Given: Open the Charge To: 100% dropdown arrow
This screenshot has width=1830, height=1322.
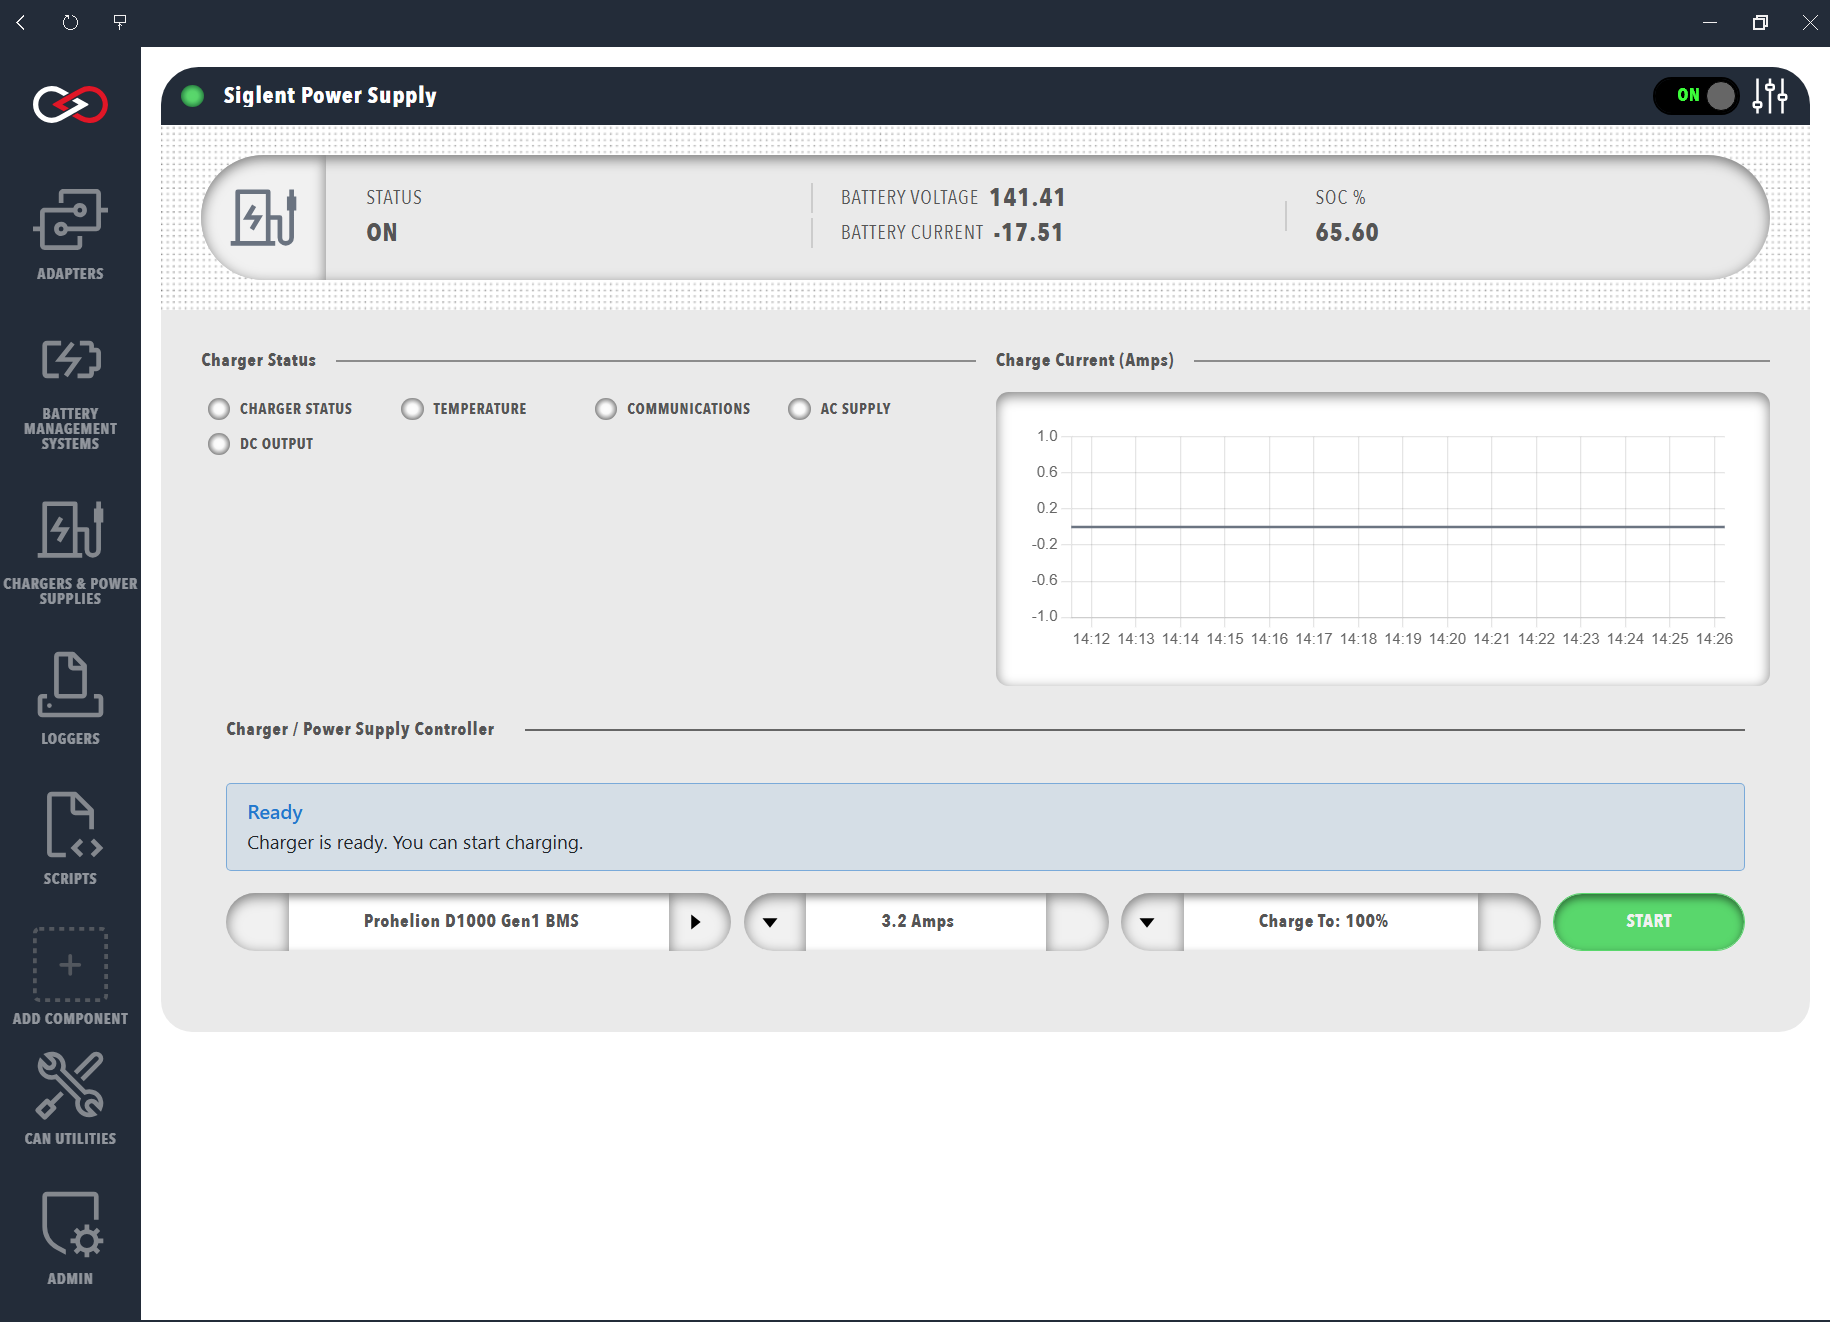Looking at the screenshot, I should 1149,922.
